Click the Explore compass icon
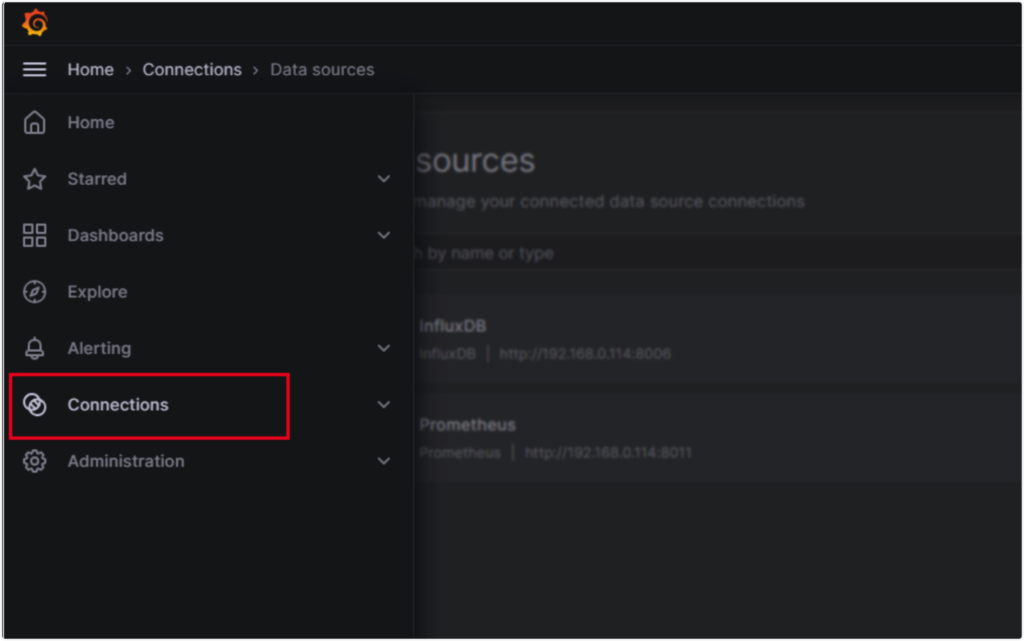Screen dimensions: 1024x641 coord(35,292)
